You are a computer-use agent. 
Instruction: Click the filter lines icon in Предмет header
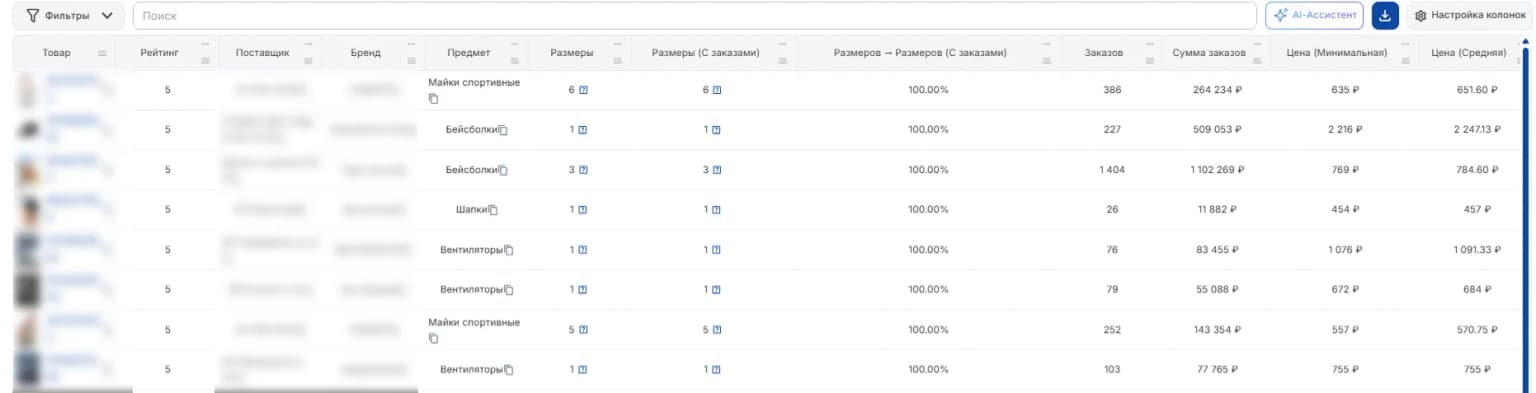(x=516, y=61)
